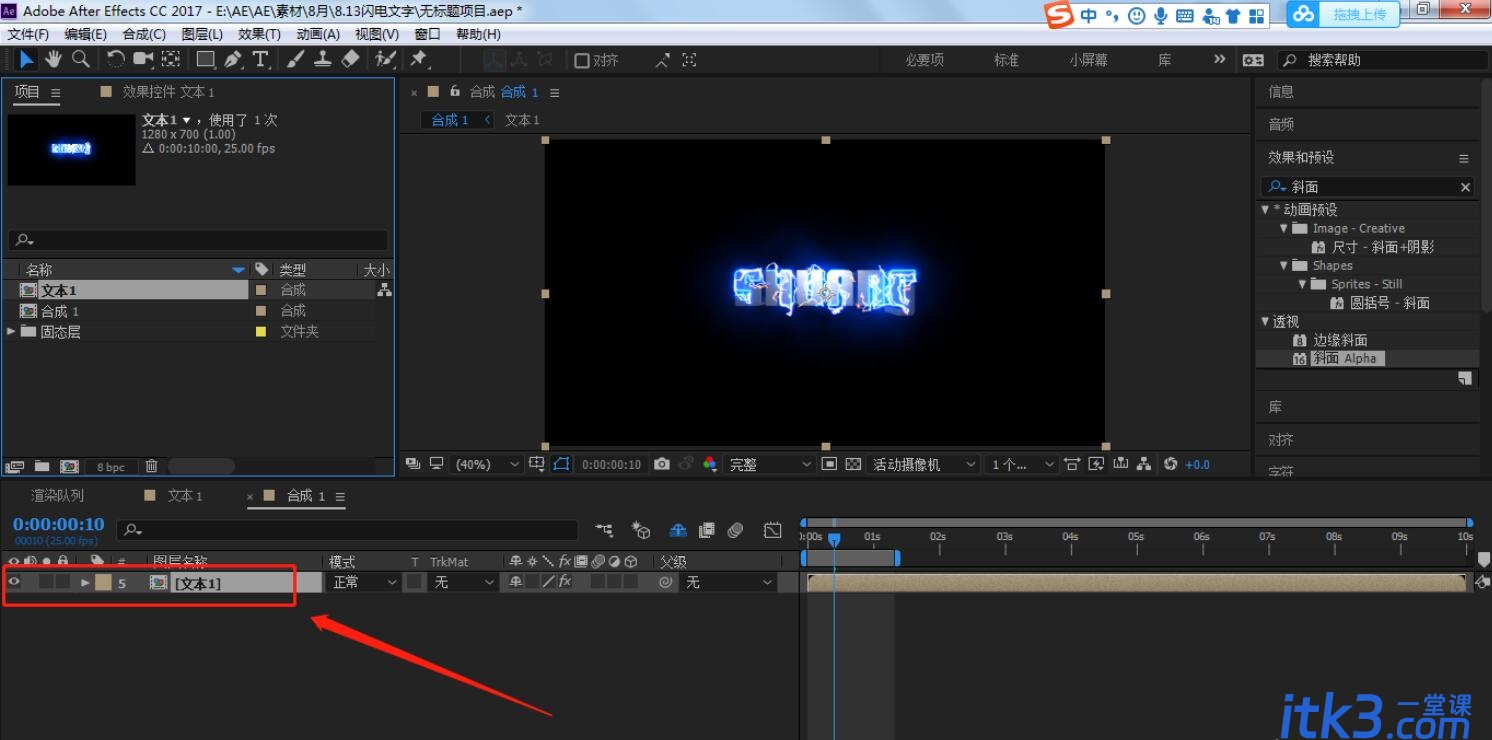The height and width of the screenshot is (740, 1492).
Task: Collapse the 透视 effects category
Action: (x=1265, y=321)
